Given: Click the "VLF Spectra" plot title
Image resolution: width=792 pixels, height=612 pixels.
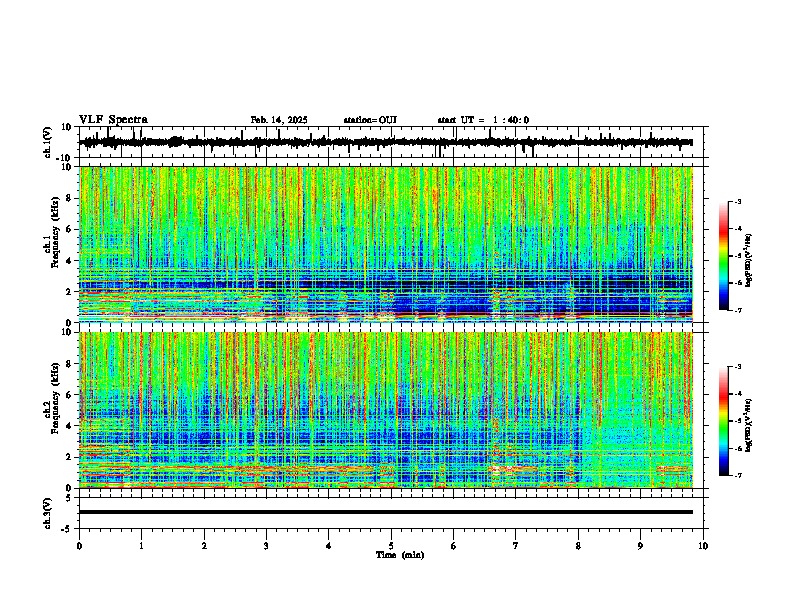Looking at the screenshot, I should click(x=113, y=120).
